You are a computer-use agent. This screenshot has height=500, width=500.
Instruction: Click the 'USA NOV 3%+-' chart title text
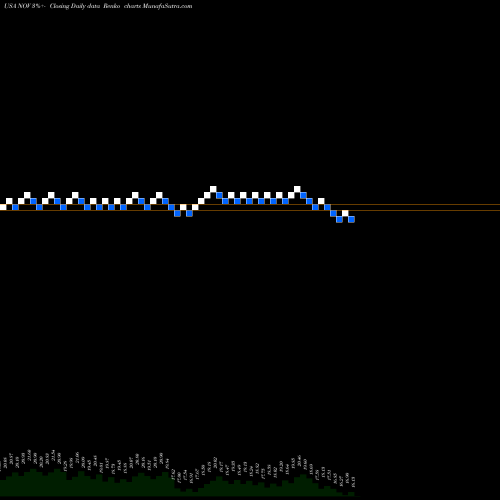coord(24,6)
